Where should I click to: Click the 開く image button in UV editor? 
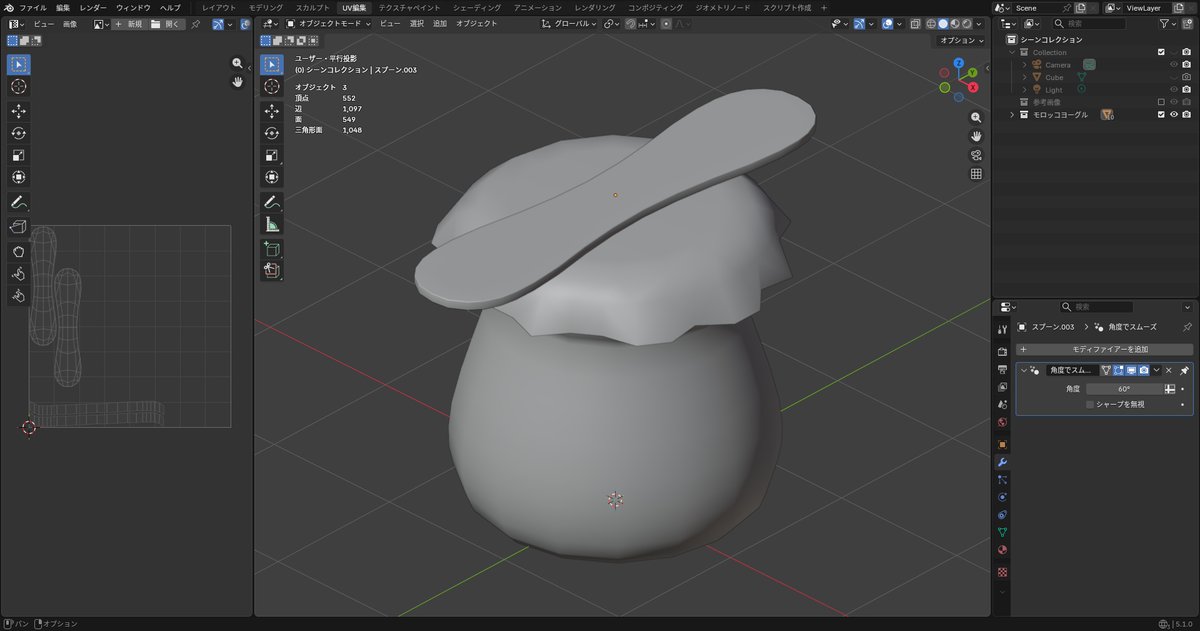click(167, 23)
